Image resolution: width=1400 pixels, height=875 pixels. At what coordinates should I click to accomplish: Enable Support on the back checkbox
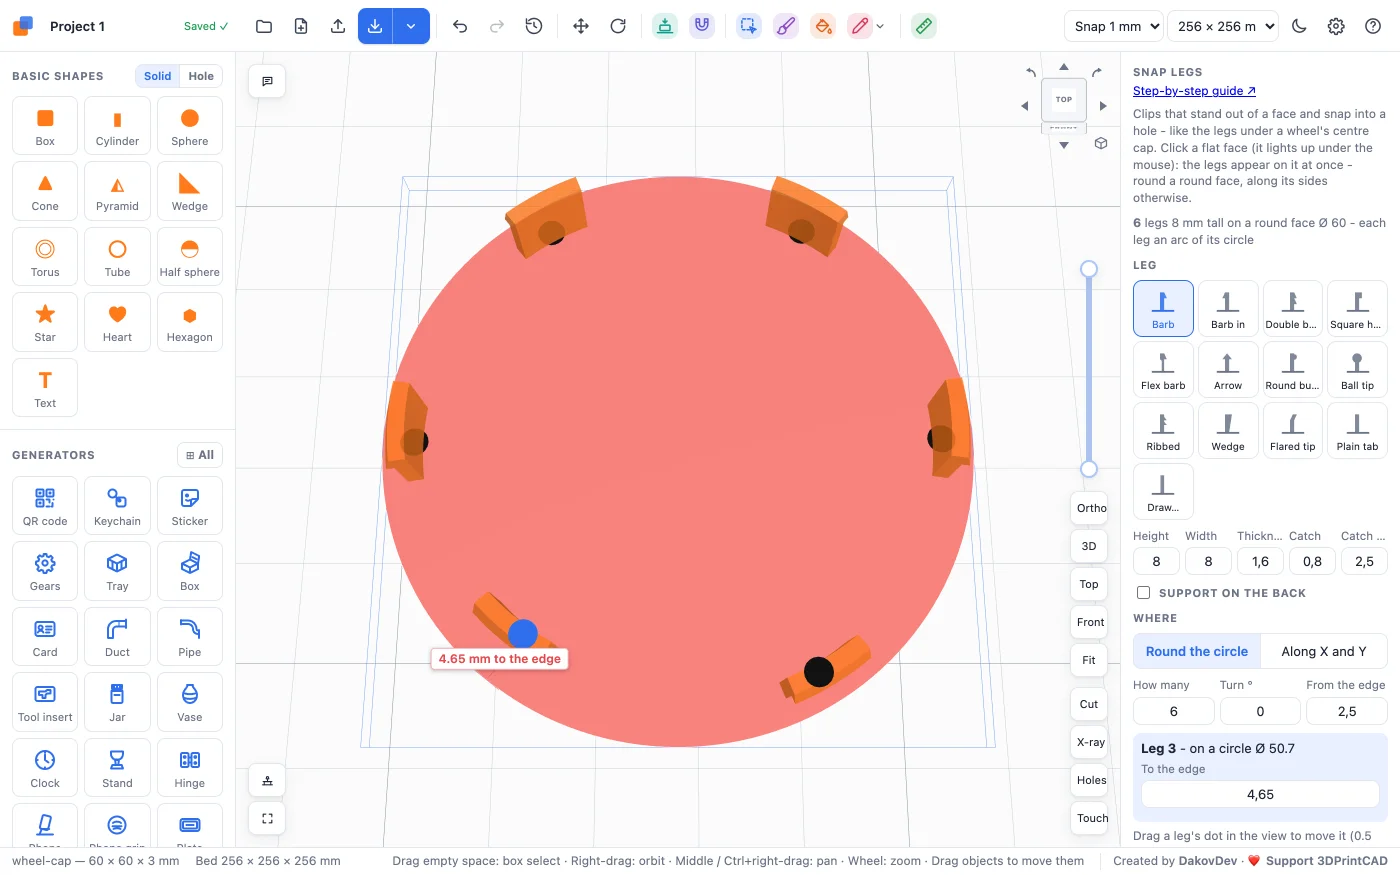coord(1143,593)
